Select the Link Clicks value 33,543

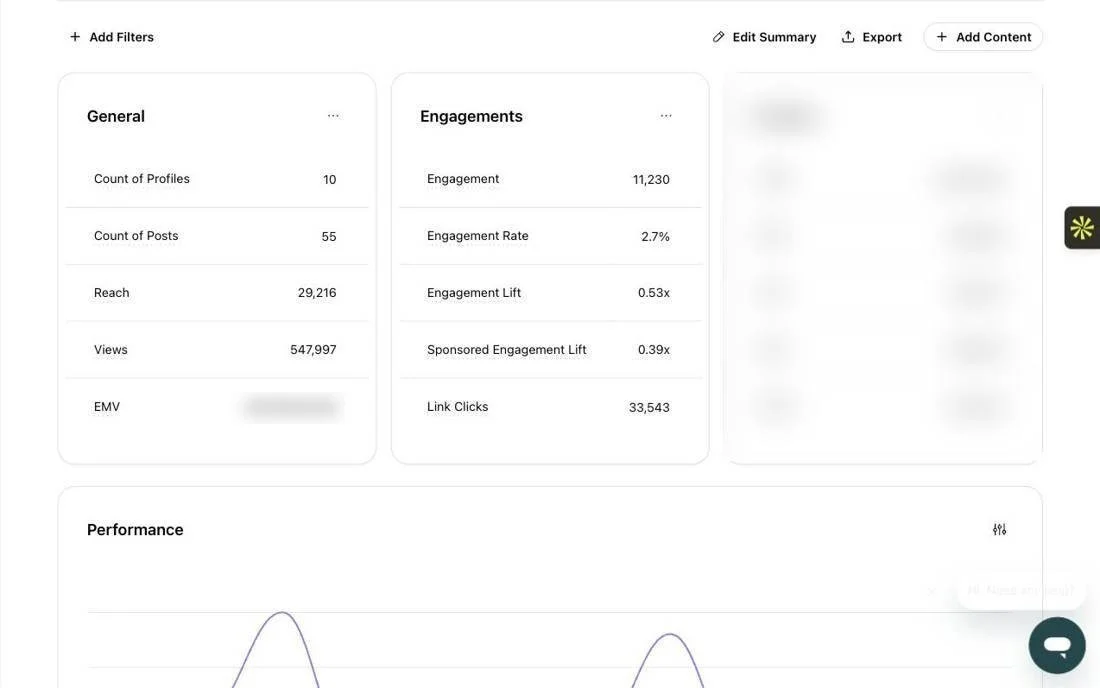point(650,407)
